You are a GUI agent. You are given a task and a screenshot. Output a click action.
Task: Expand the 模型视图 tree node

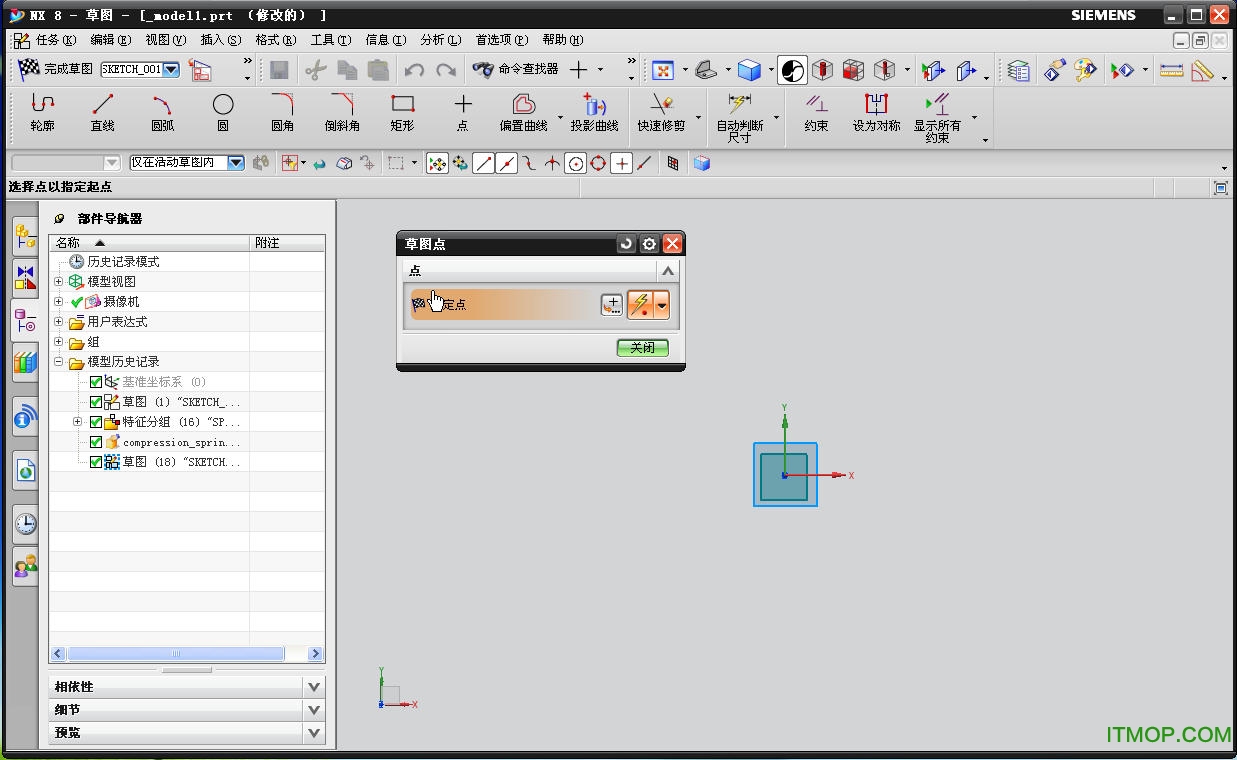coord(59,282)
